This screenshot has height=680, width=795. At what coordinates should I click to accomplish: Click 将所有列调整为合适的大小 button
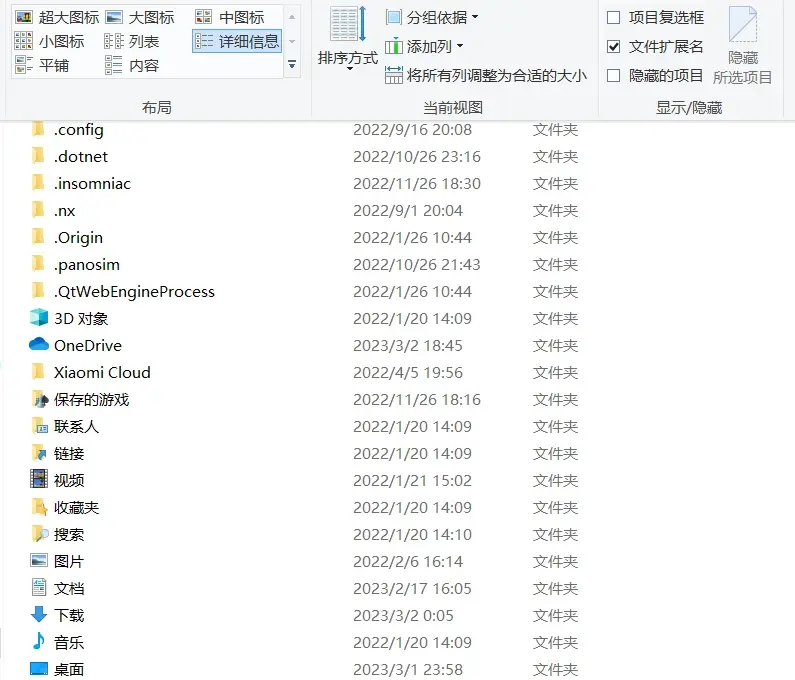pyautogui.click(x=486, y=76)
